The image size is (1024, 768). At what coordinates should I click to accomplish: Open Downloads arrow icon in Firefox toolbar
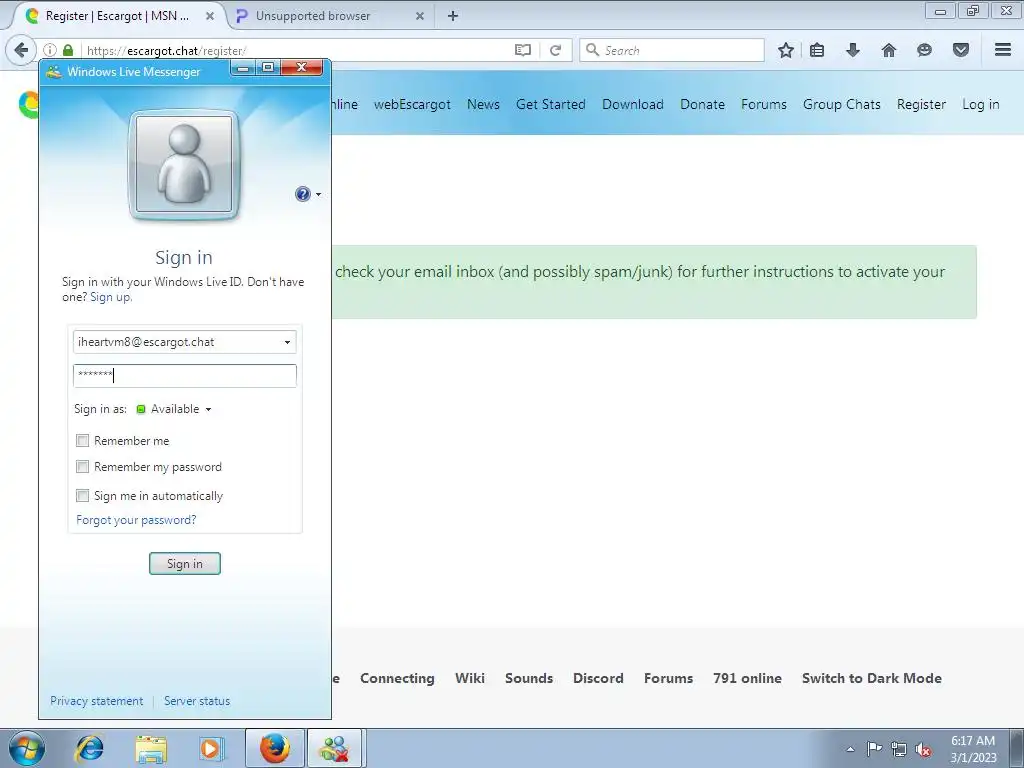[853, 50]
